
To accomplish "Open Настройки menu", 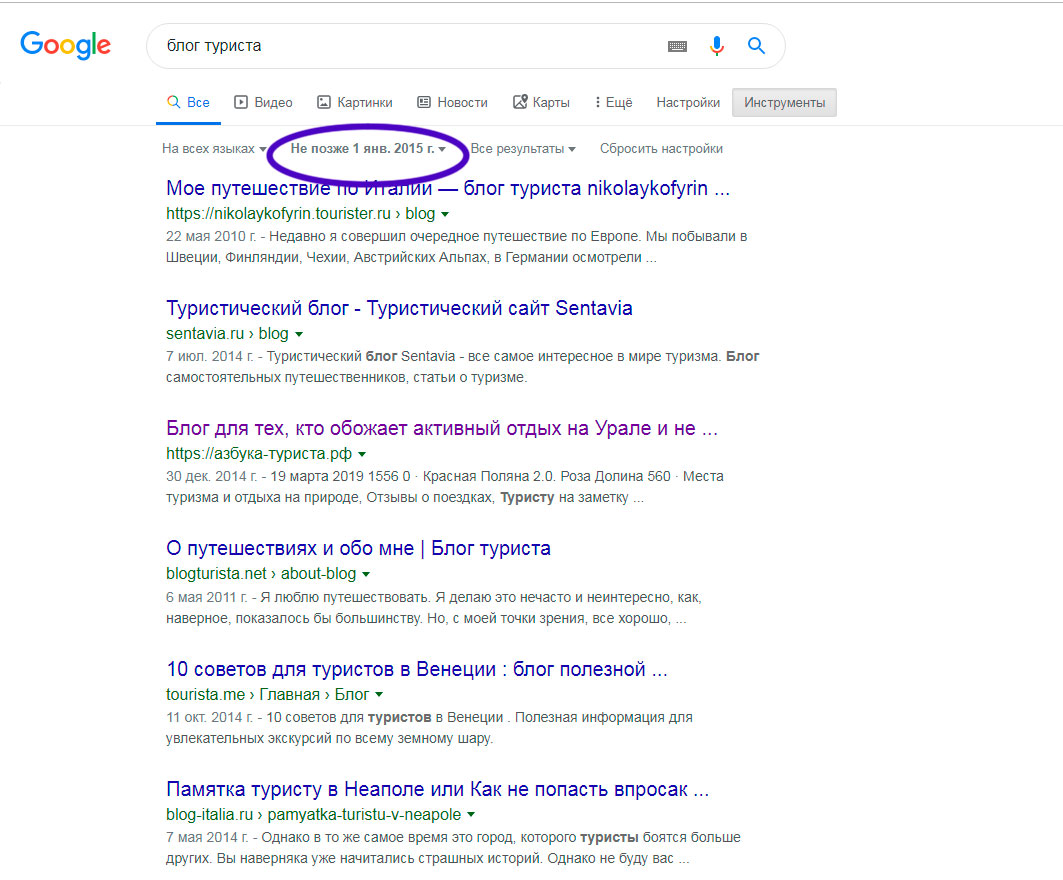I will (x=688, y=102).
